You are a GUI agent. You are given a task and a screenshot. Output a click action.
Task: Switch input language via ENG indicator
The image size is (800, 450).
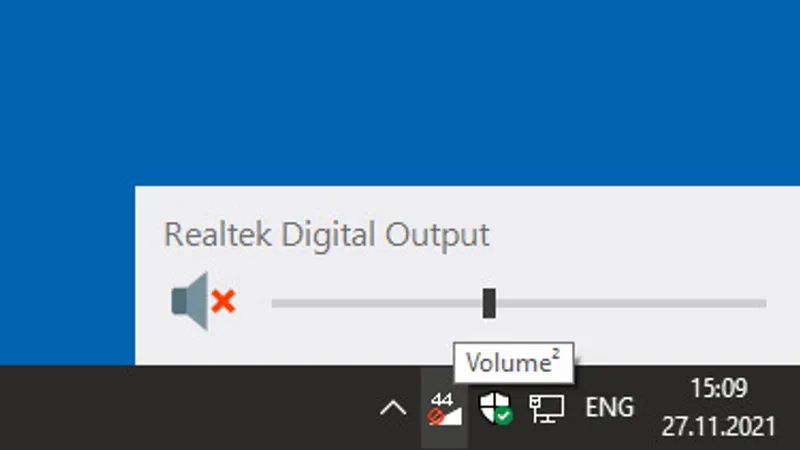[x=609, y=408]
